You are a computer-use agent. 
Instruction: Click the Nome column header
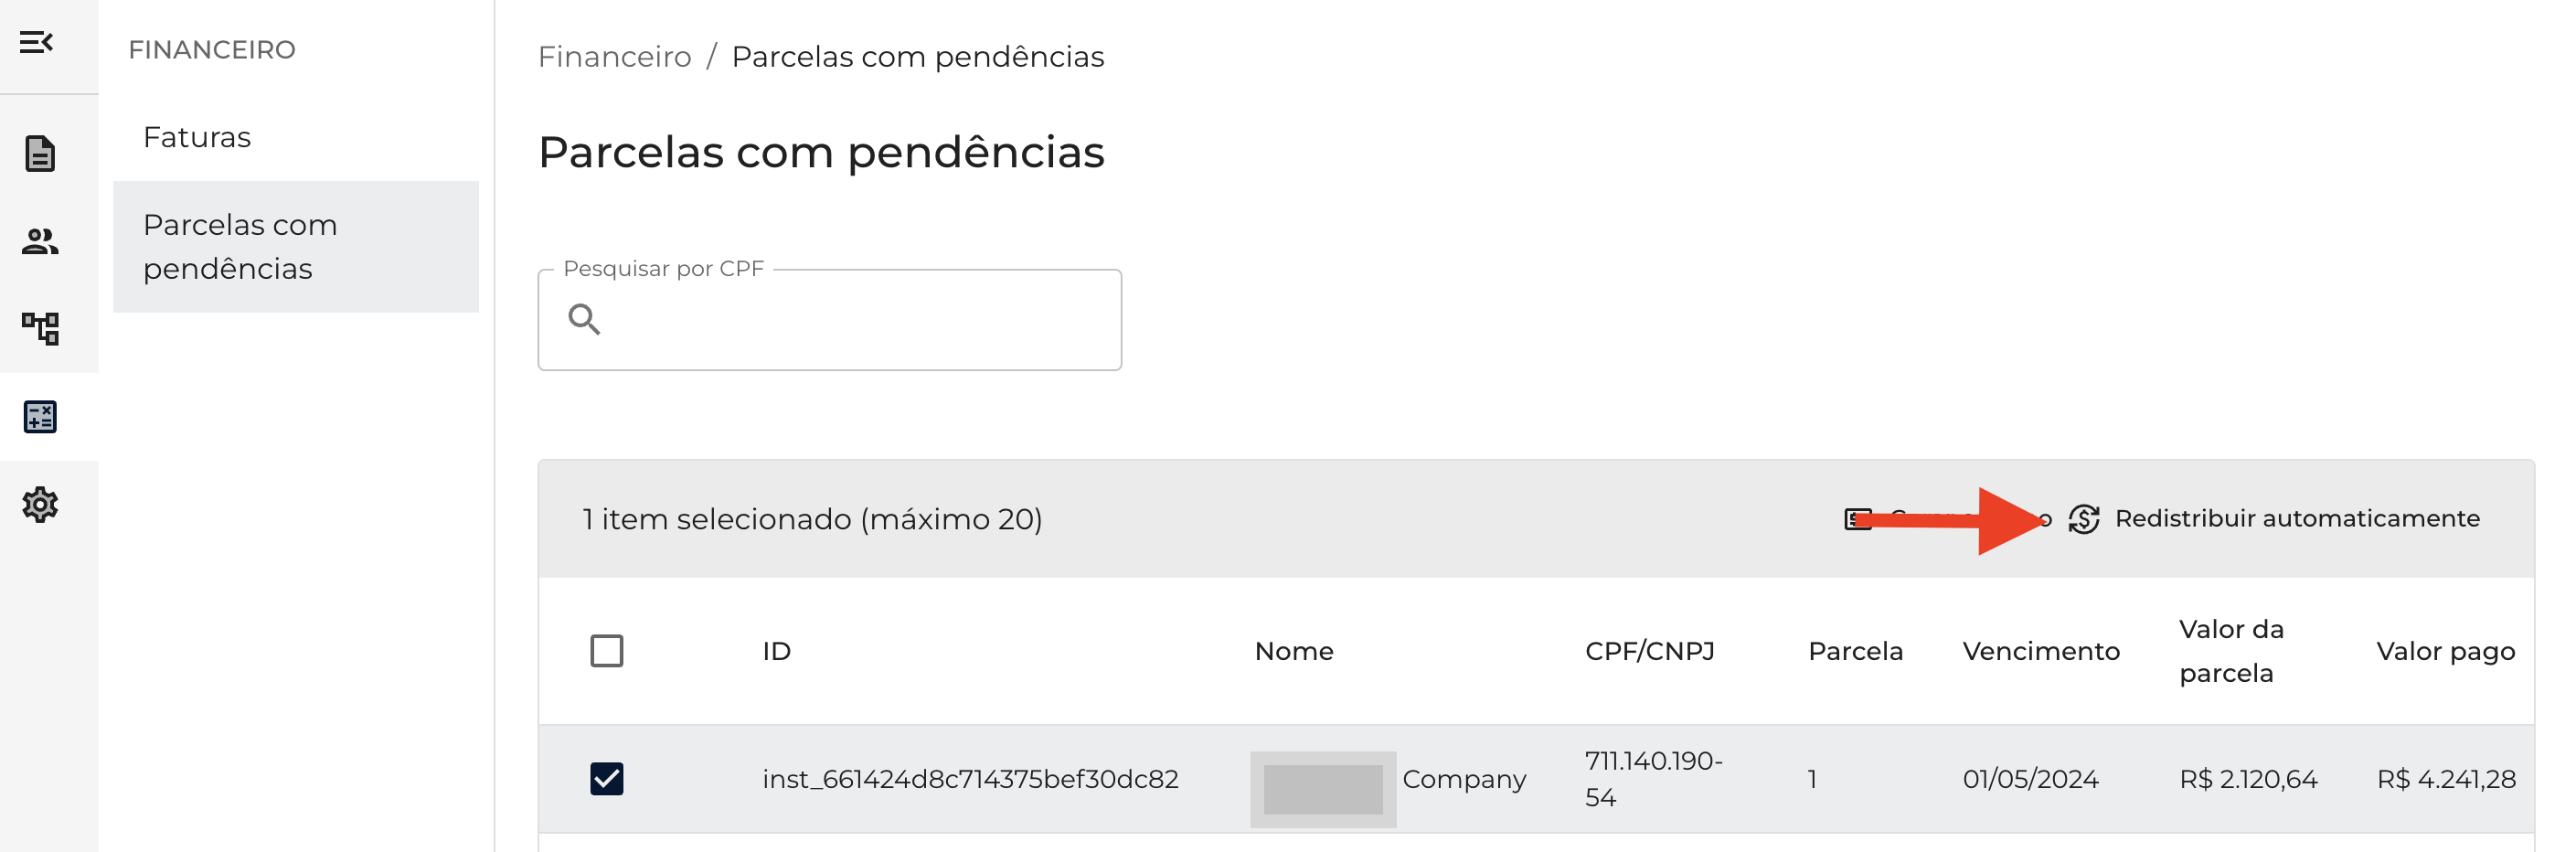[x=1293, y=651]
